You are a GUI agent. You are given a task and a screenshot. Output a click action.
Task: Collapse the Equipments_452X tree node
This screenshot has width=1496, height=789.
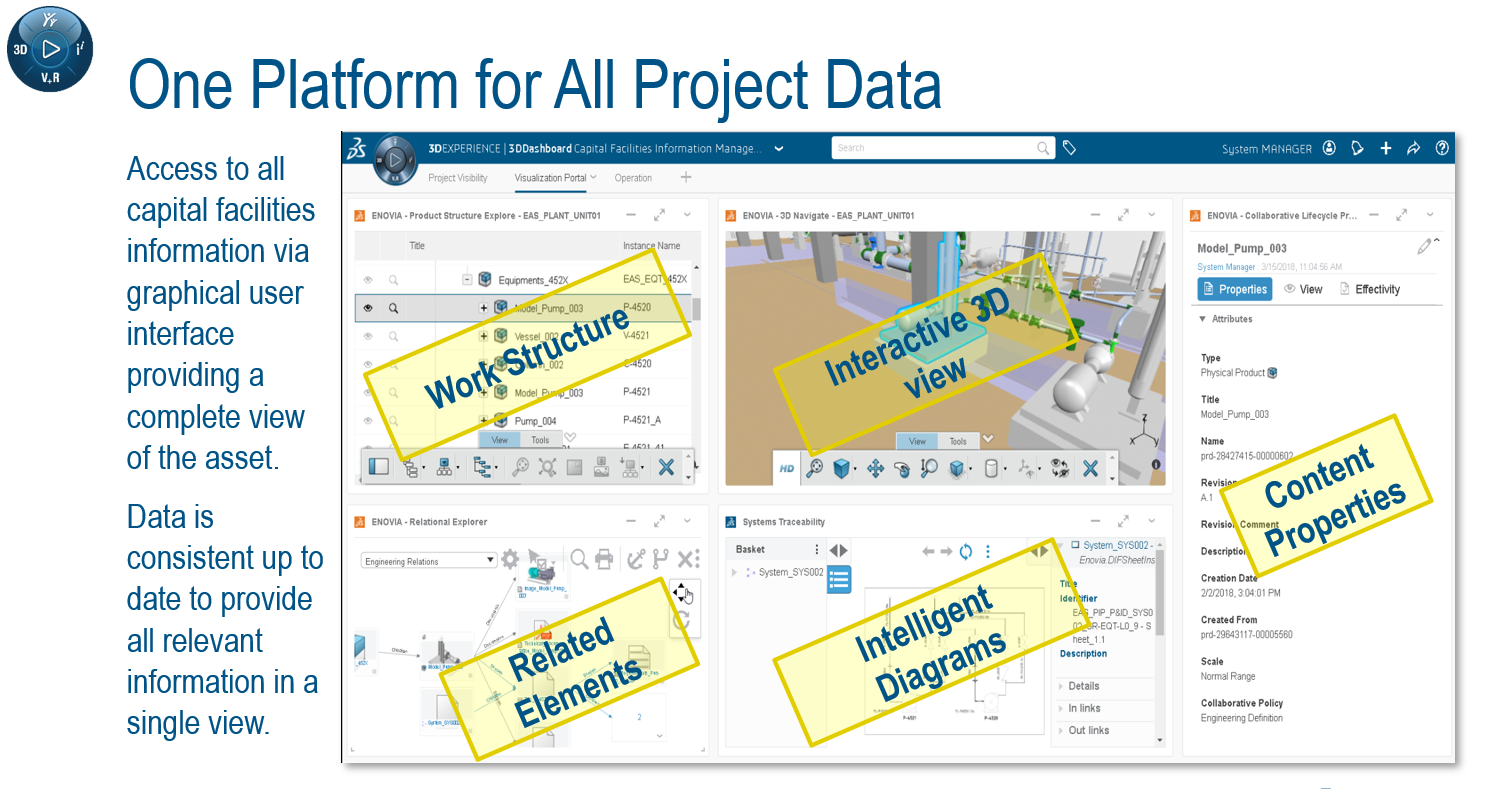(467, 280)
